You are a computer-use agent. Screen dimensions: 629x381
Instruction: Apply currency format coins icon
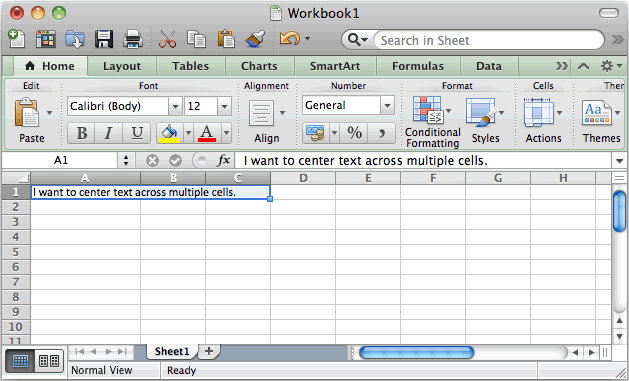tap(315, 133)
